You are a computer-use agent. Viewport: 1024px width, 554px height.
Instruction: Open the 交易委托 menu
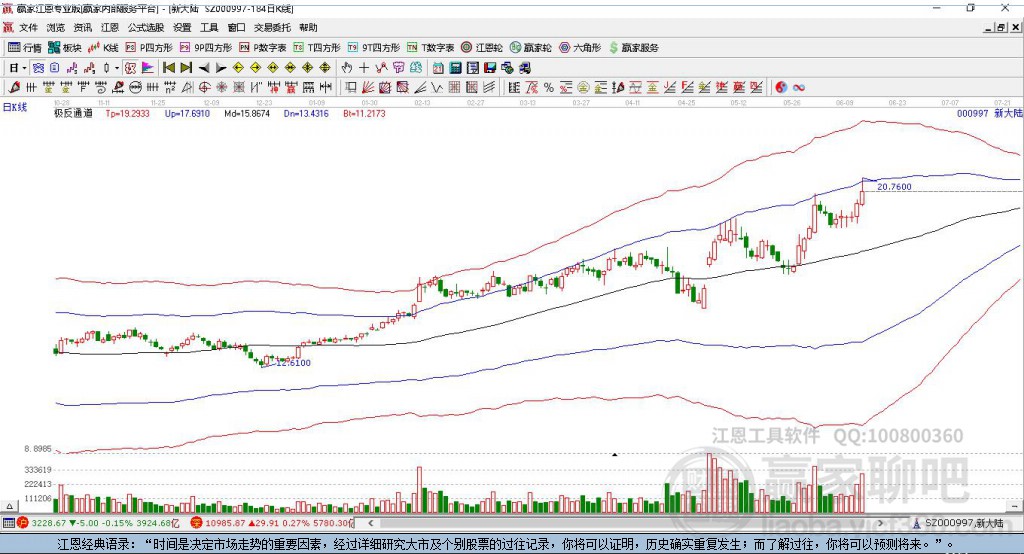(272, 27)
